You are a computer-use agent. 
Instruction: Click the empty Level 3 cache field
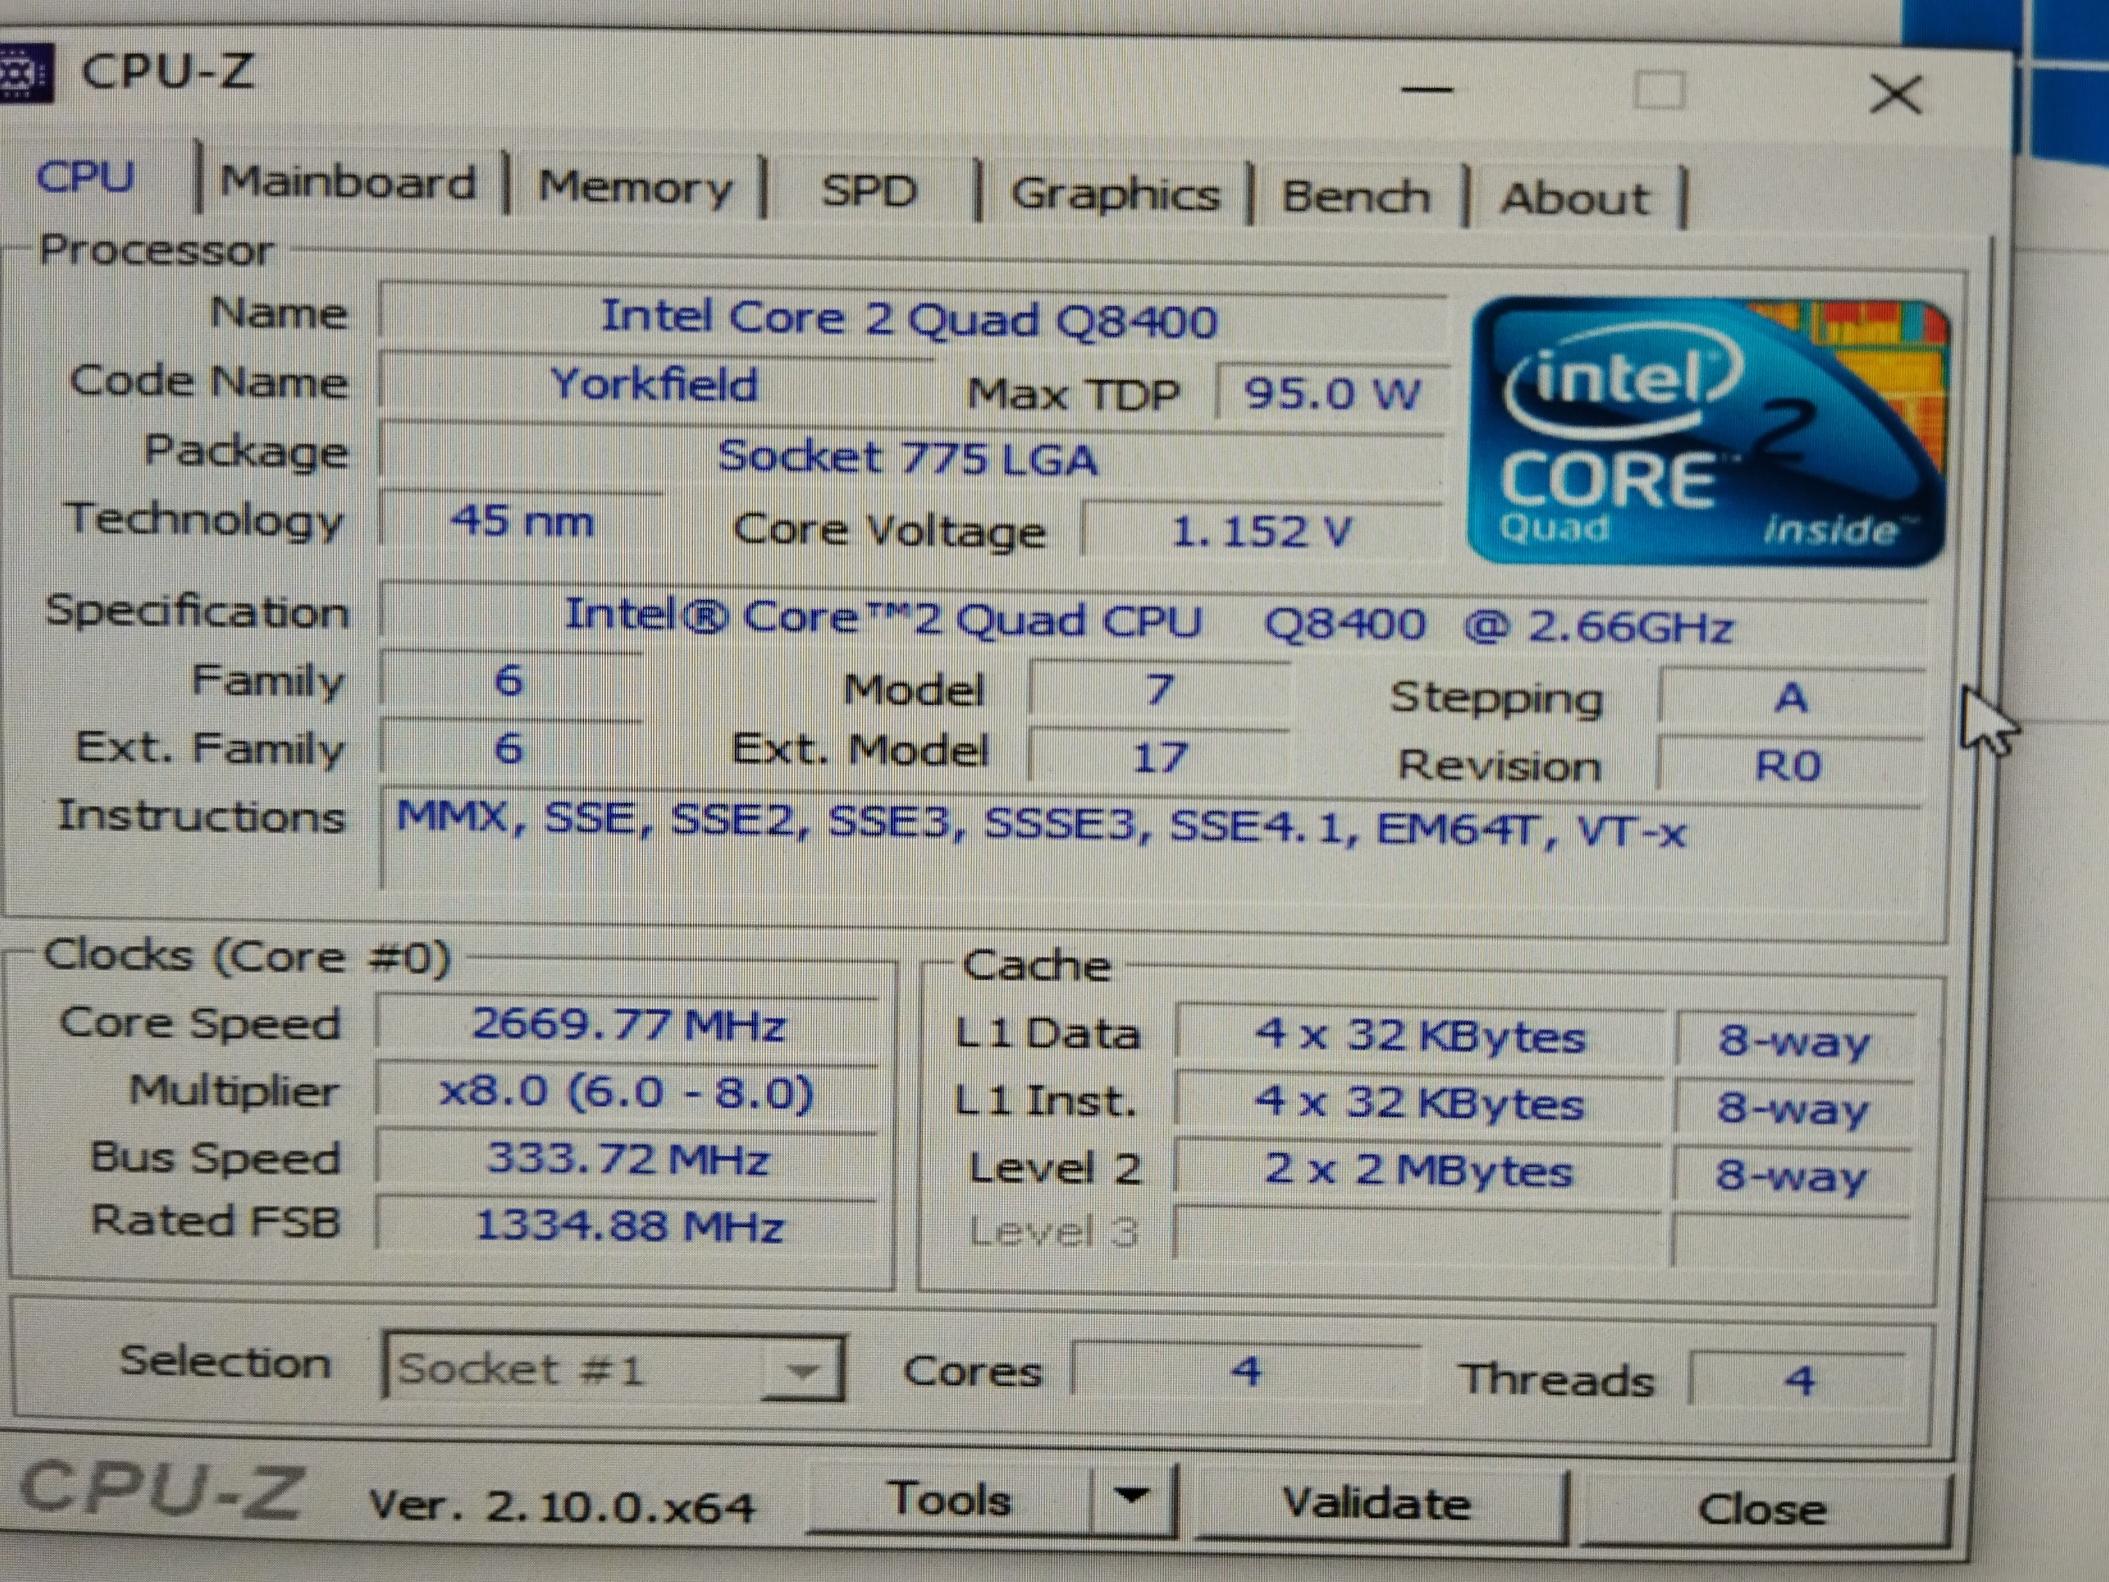pyautogui.click(x=1418, y=1234)
